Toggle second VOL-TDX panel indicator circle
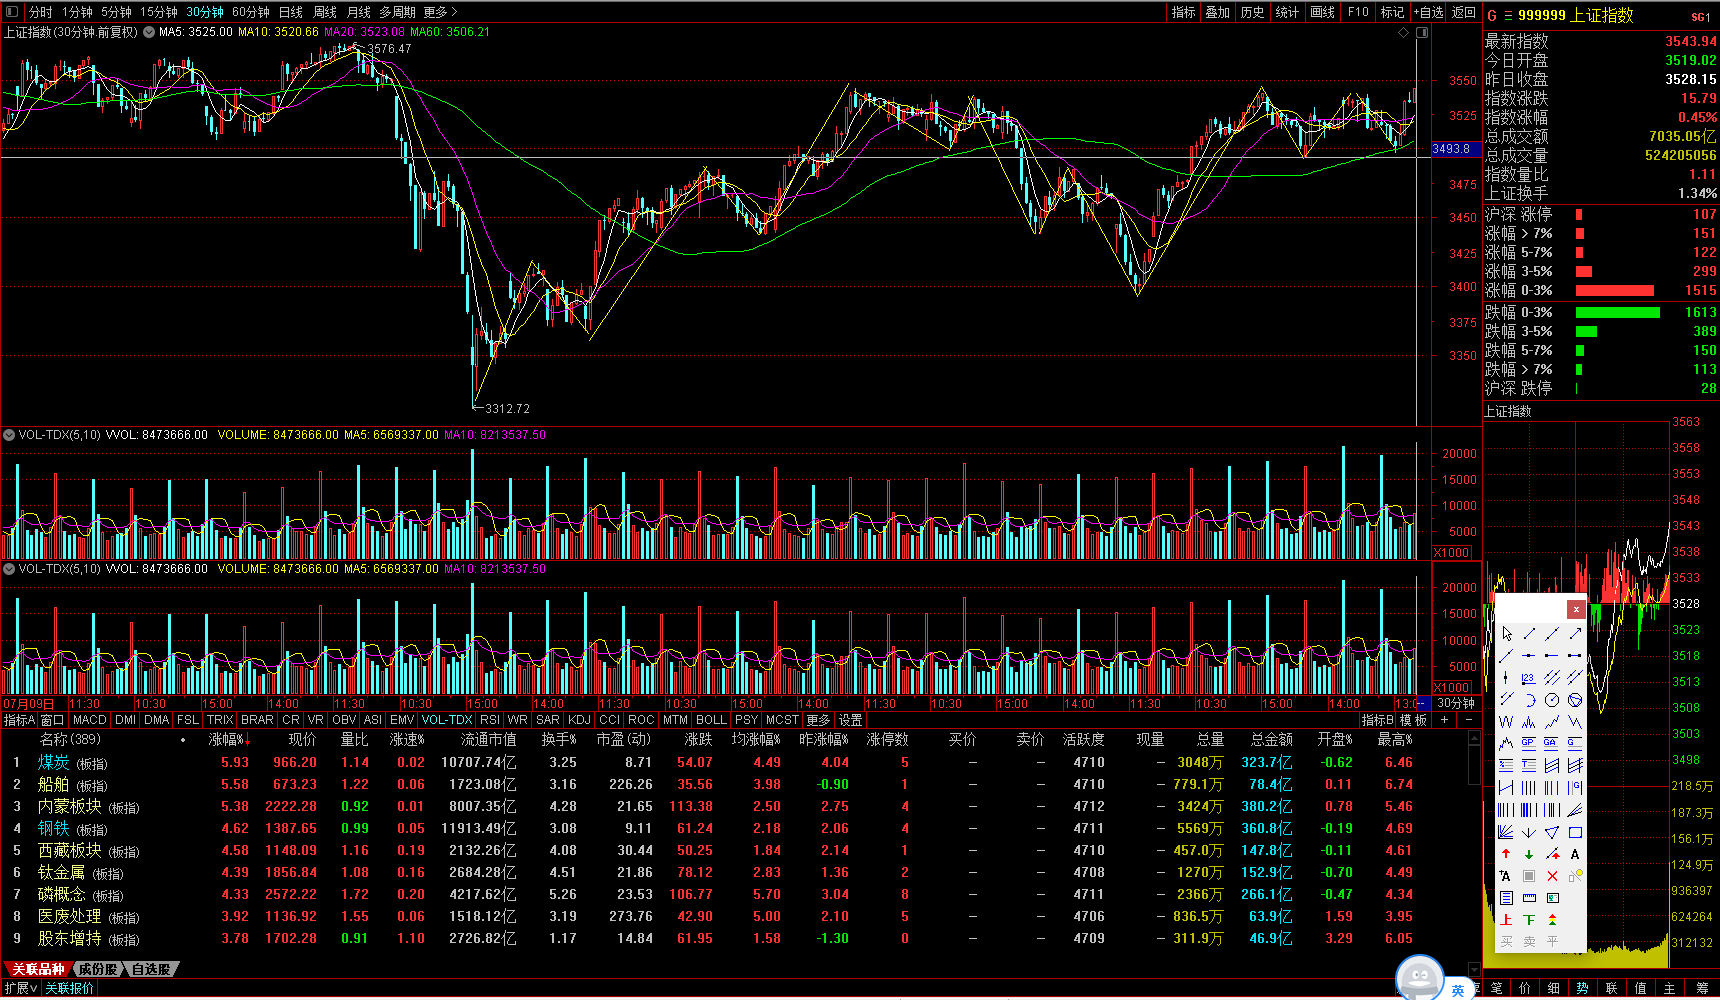 pyautogui.click(x=9, y=569)
